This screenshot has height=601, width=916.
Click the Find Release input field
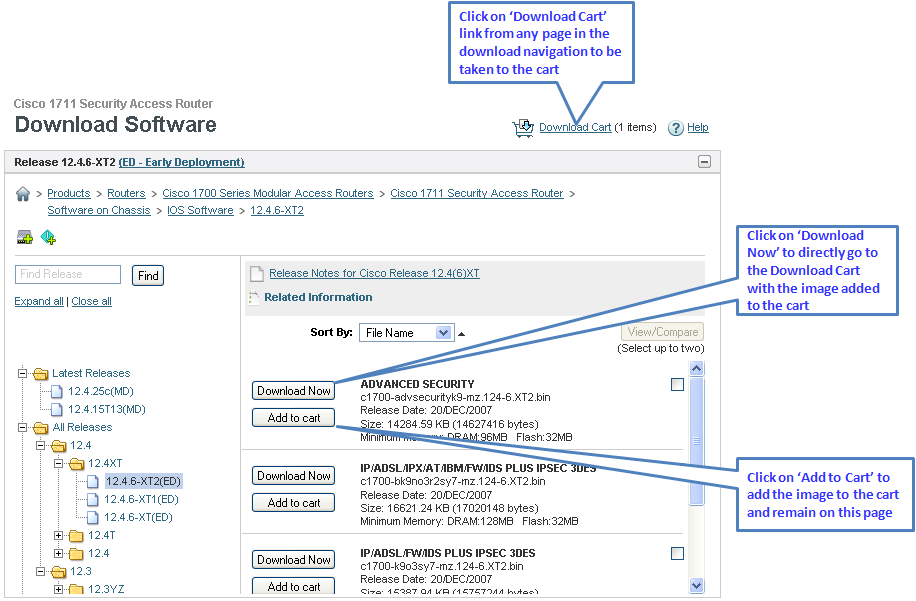pyautogui.click(x=68, y=275)
